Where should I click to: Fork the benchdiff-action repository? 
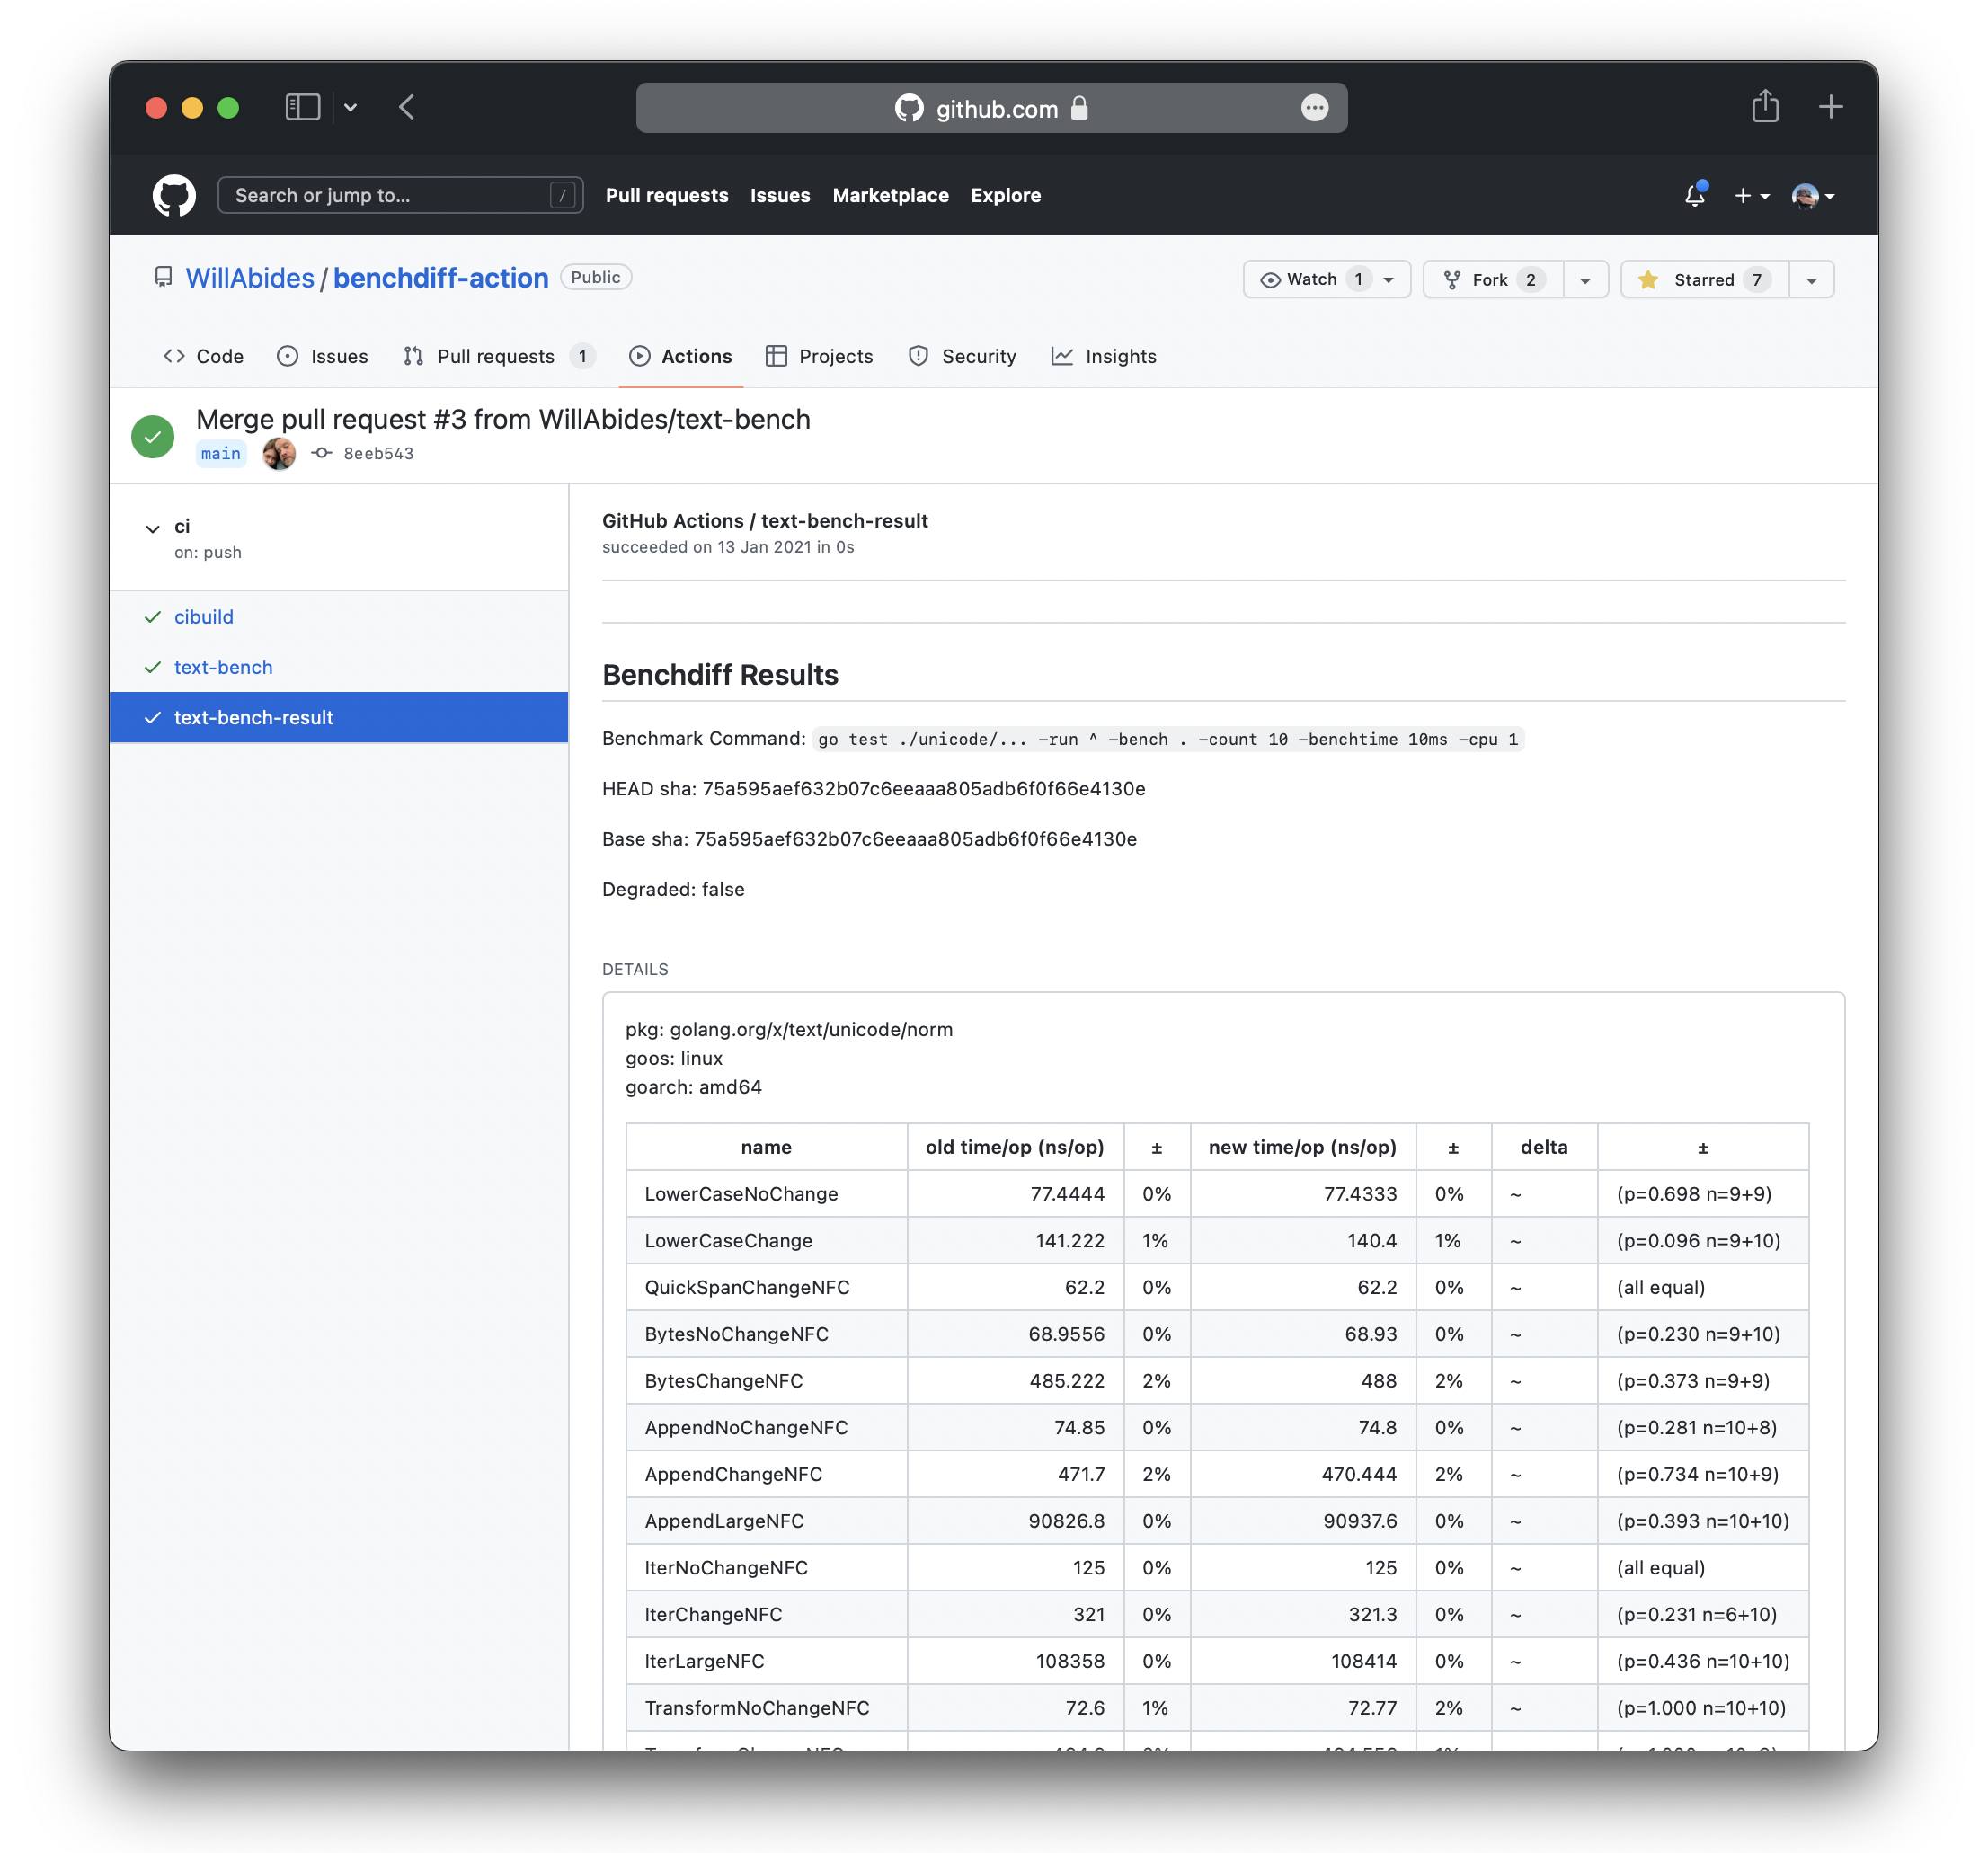coord(1492,280)
